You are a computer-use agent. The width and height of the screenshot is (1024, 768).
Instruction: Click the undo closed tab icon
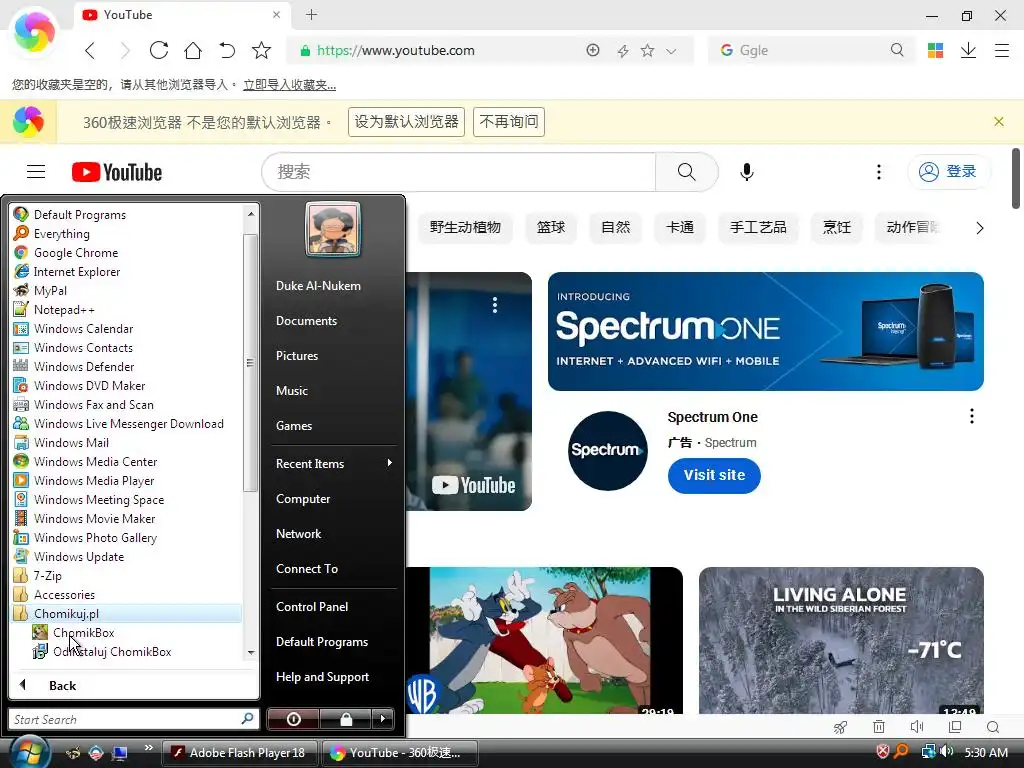227,50
